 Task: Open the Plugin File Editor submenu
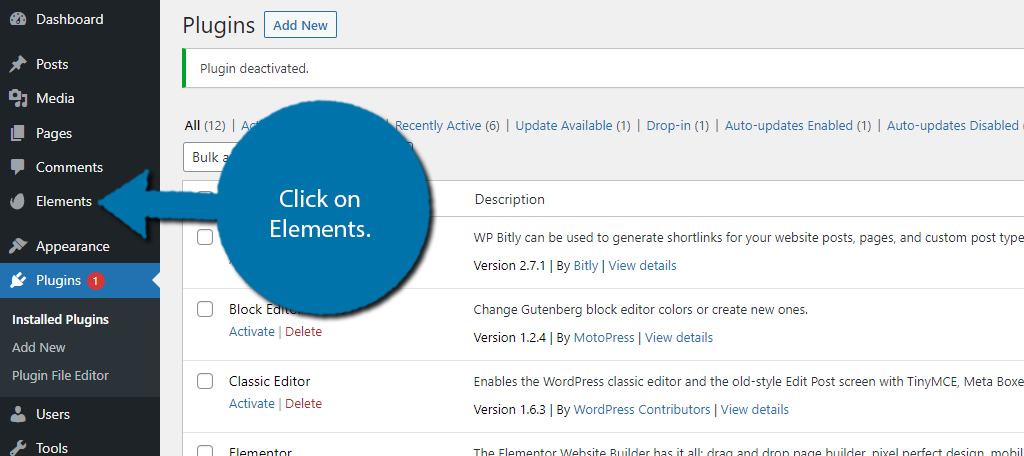click(60, 376)
